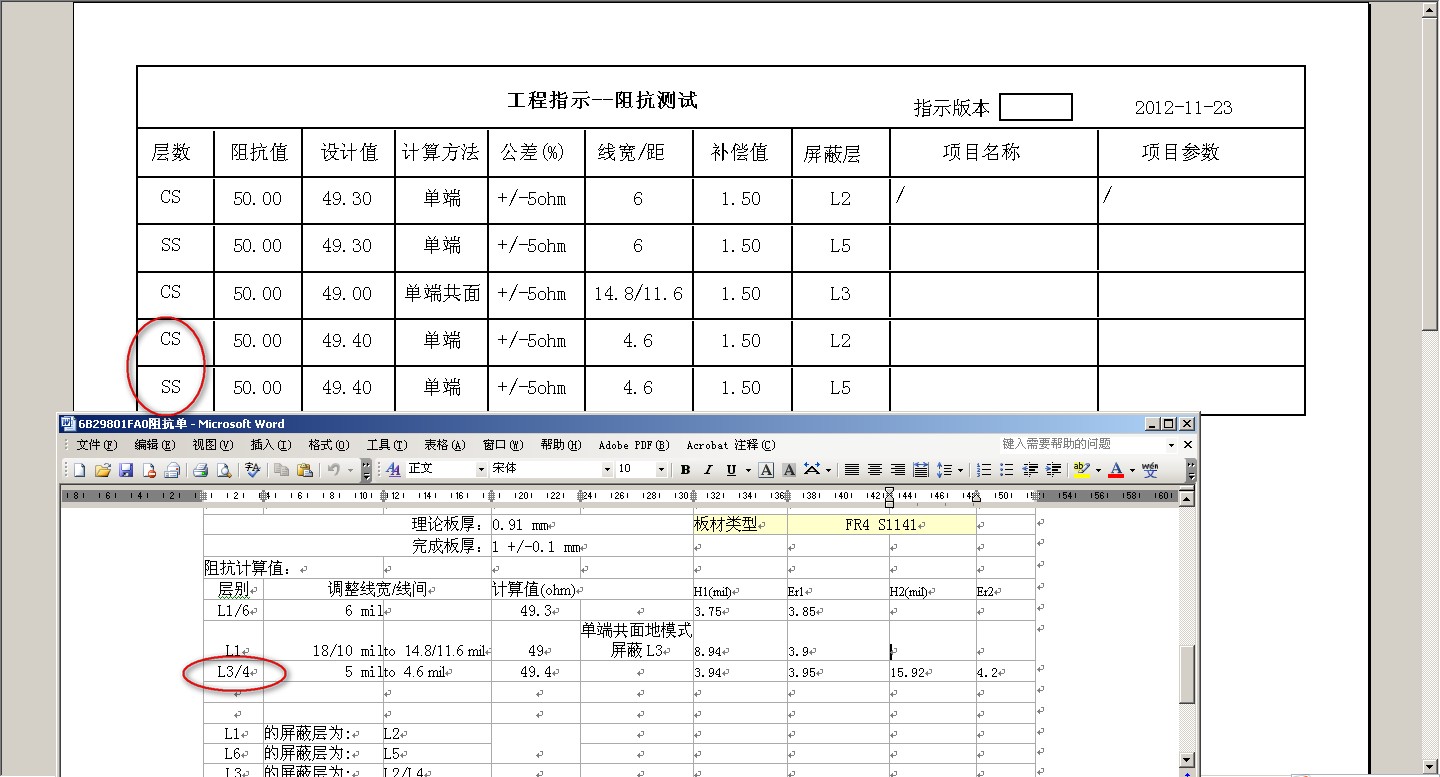Click the L3/4 cell in Word table
The width and height of the screenshot is (1440, 777).
coord(234,672)
